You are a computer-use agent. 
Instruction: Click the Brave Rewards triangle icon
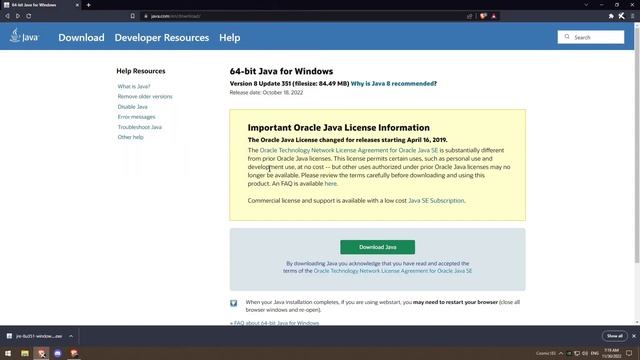pyautogui.click(x=494, y=16)
